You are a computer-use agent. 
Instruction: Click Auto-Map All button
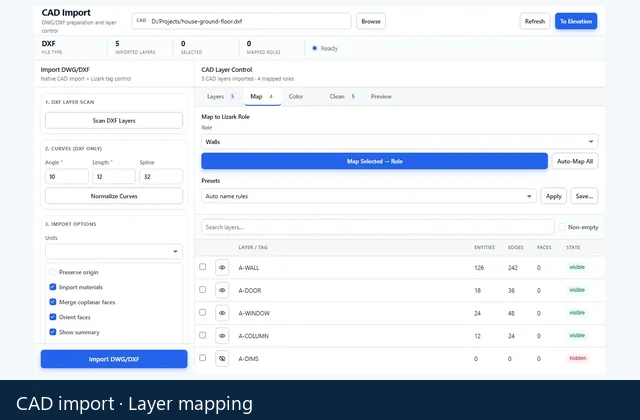[575, 161]
